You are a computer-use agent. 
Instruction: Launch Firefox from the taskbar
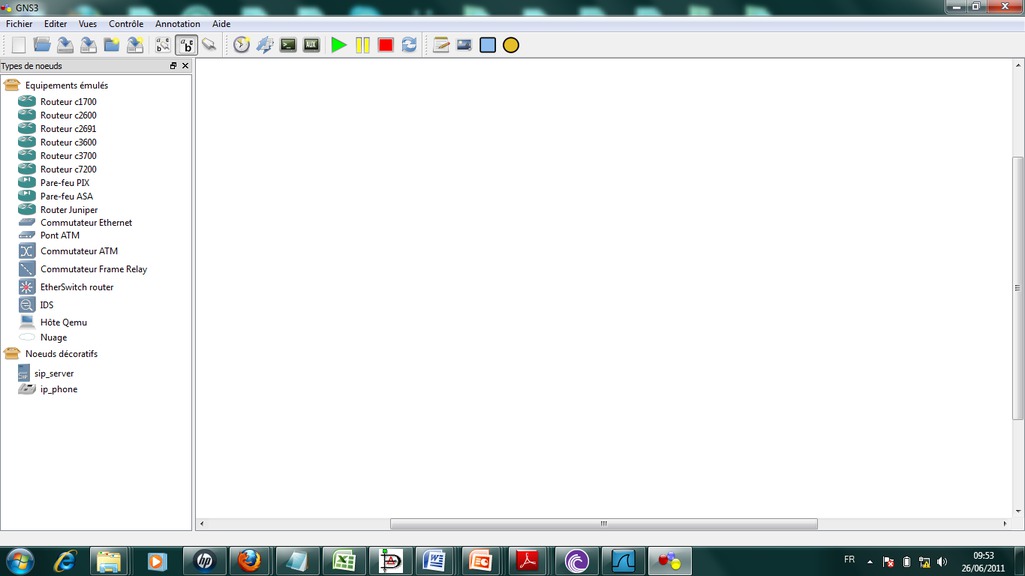(249, 561)
